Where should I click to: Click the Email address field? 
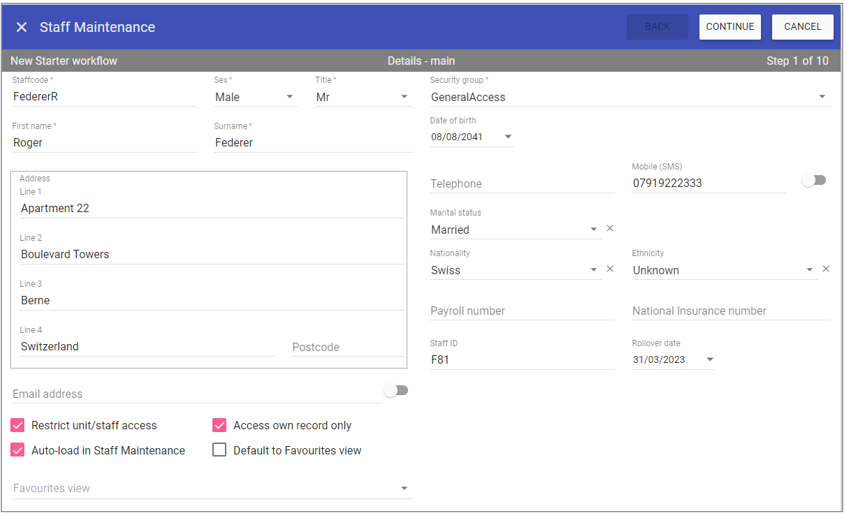[197, 394]
